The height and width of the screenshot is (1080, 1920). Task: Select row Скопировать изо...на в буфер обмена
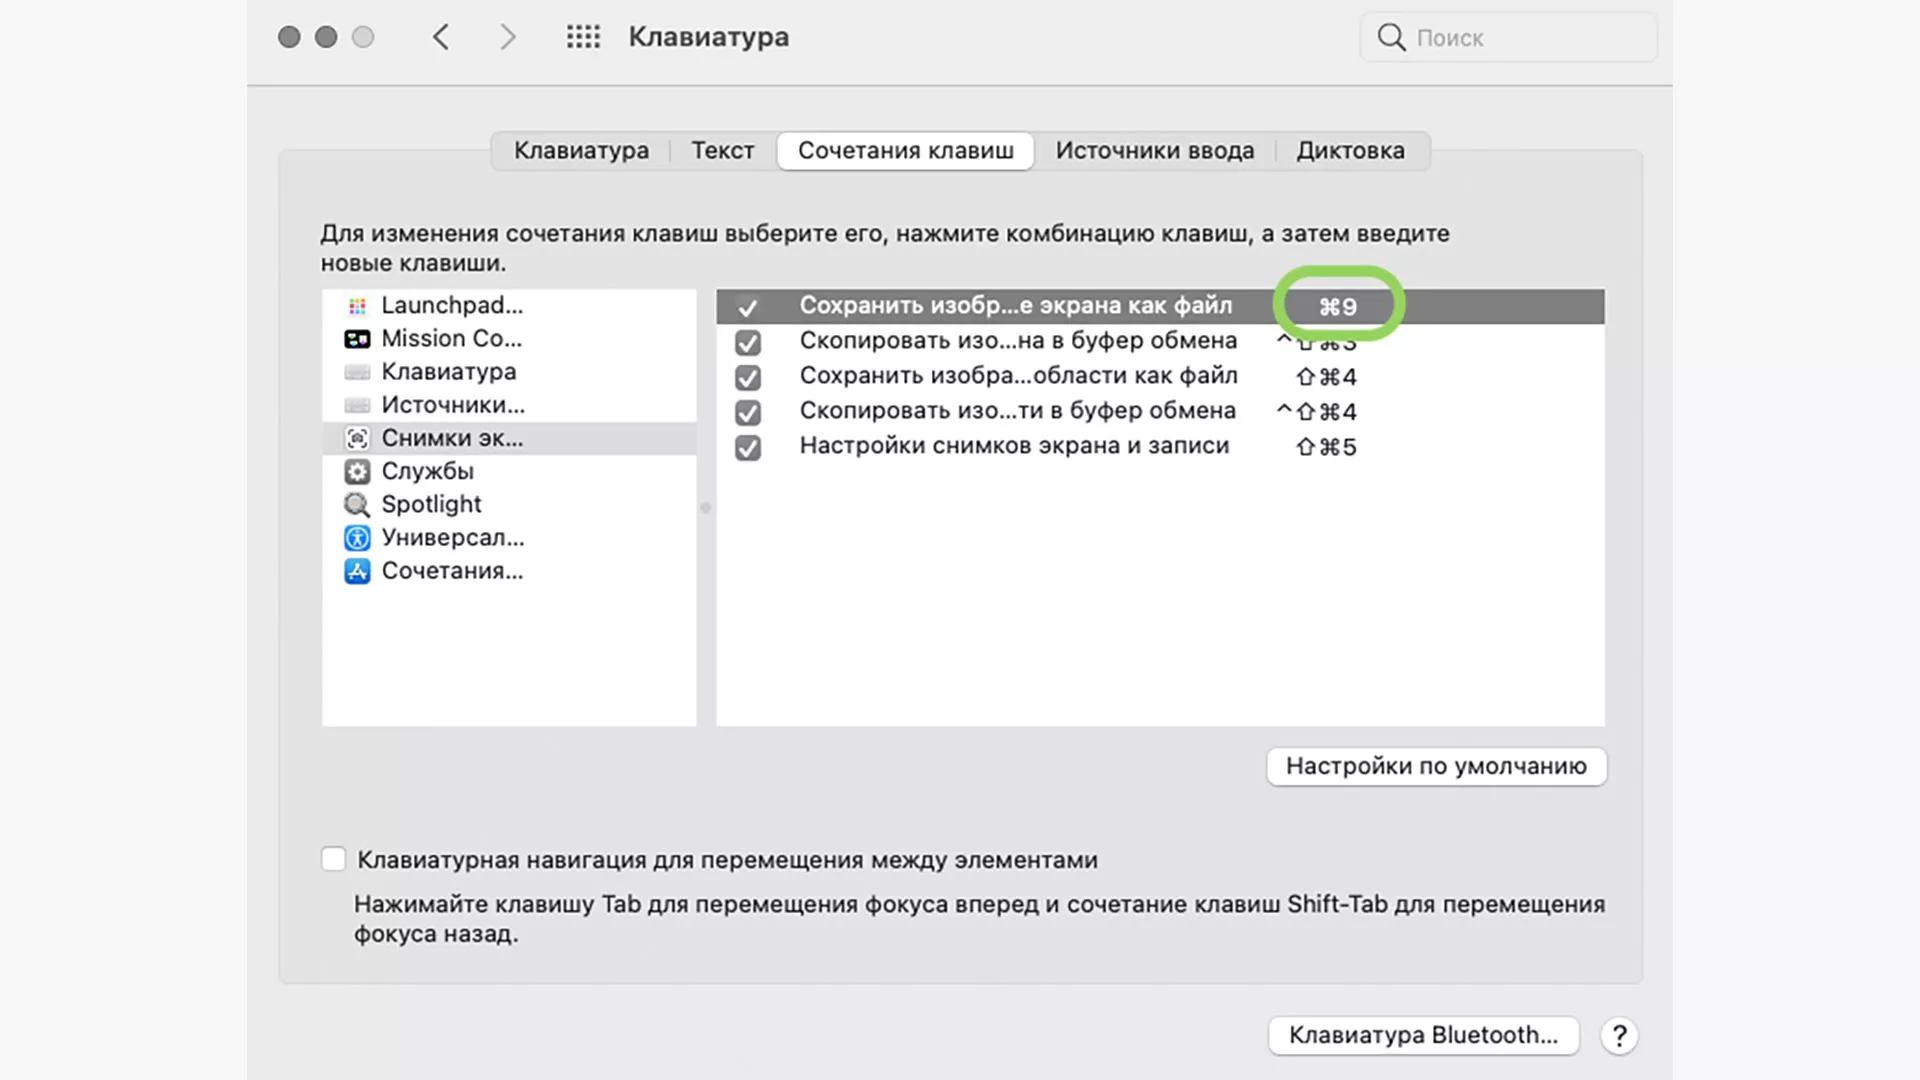point(1160,342)
